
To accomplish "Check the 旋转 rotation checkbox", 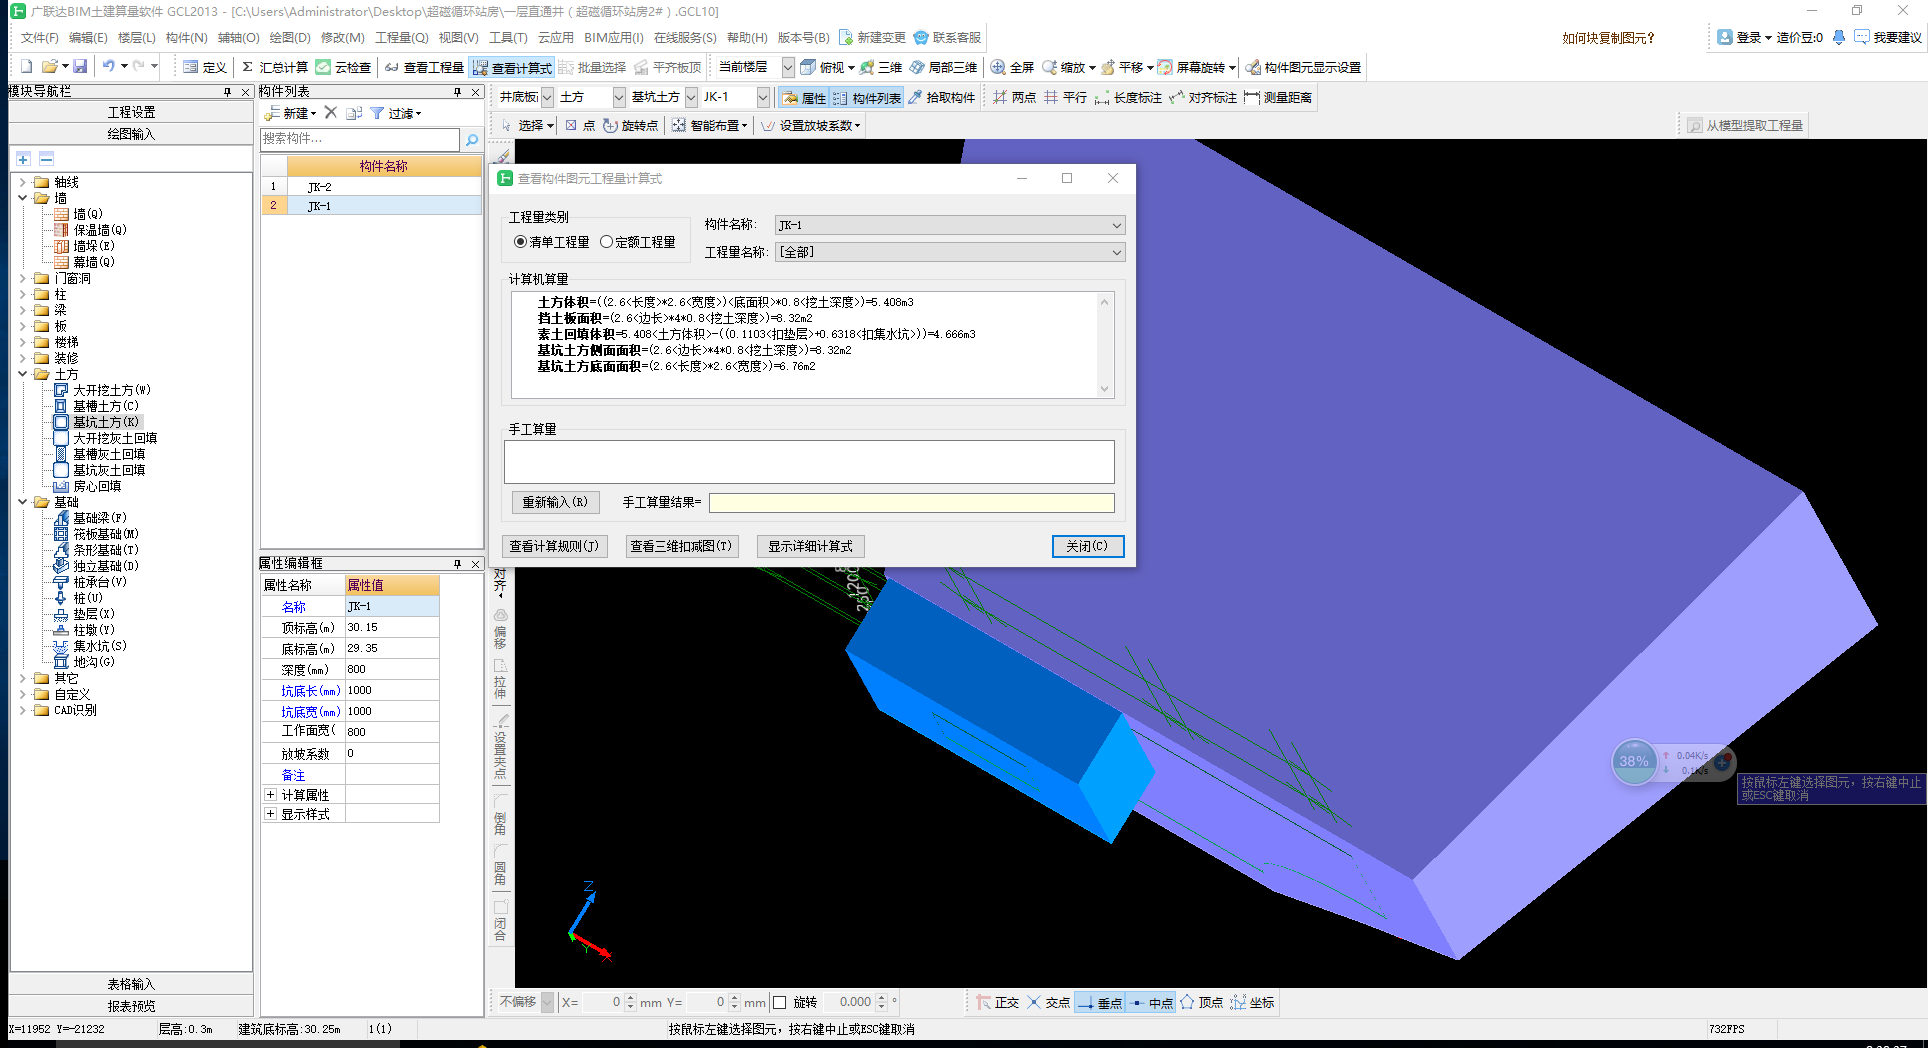I will [x=780, y=1002].
